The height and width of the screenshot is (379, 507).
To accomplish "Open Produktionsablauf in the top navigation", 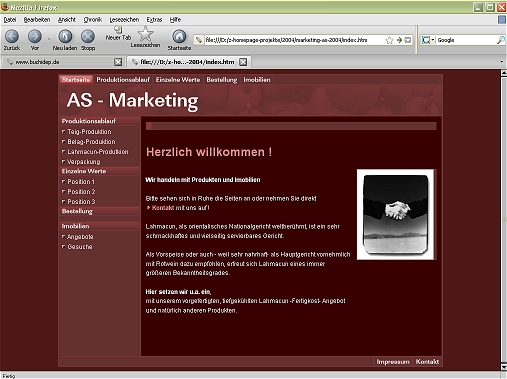I will coord(123,80).
